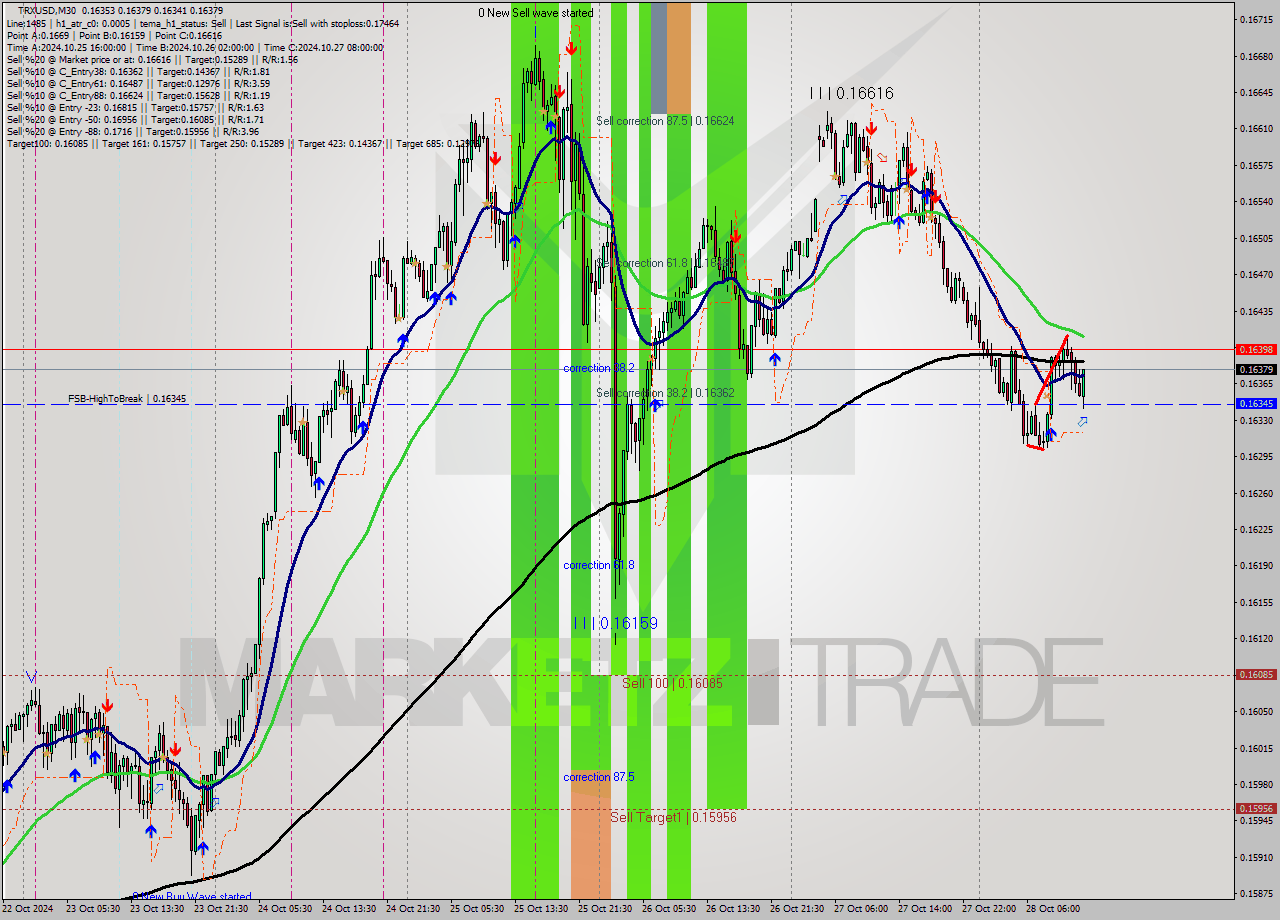Click the 0.16225 price axis label

pos(1256,530)
